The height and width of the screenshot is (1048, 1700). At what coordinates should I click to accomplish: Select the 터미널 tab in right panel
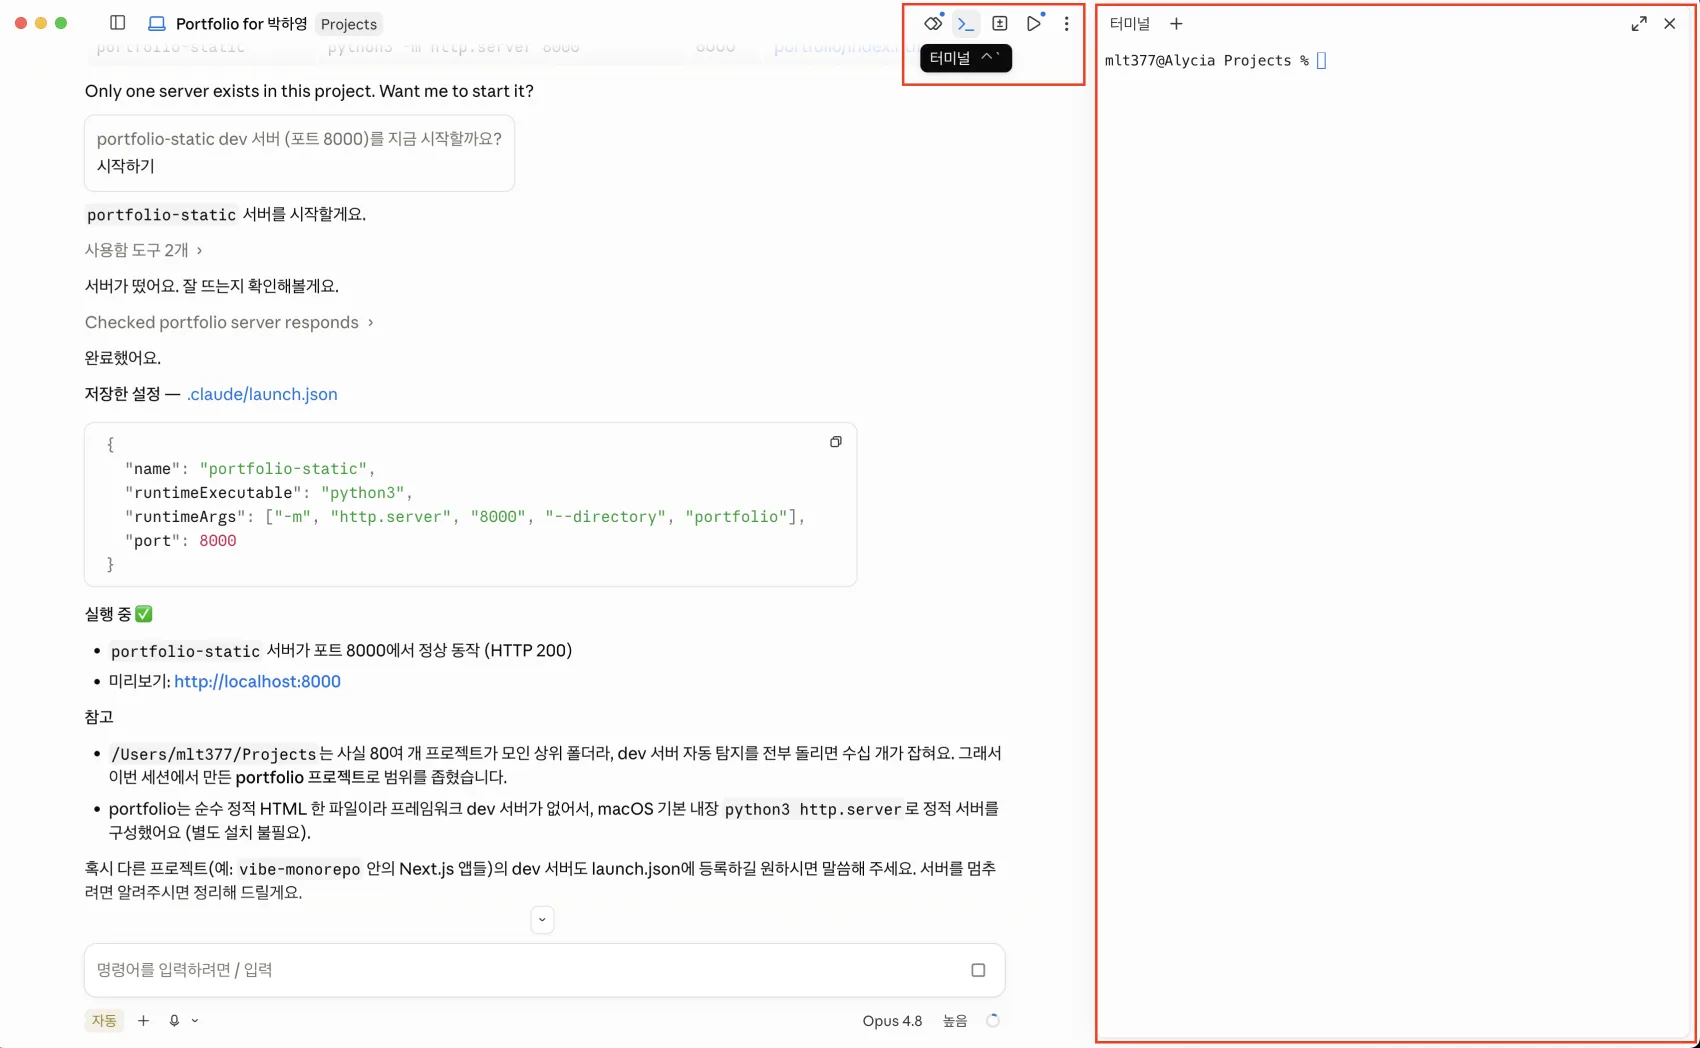pos(1130,23)
